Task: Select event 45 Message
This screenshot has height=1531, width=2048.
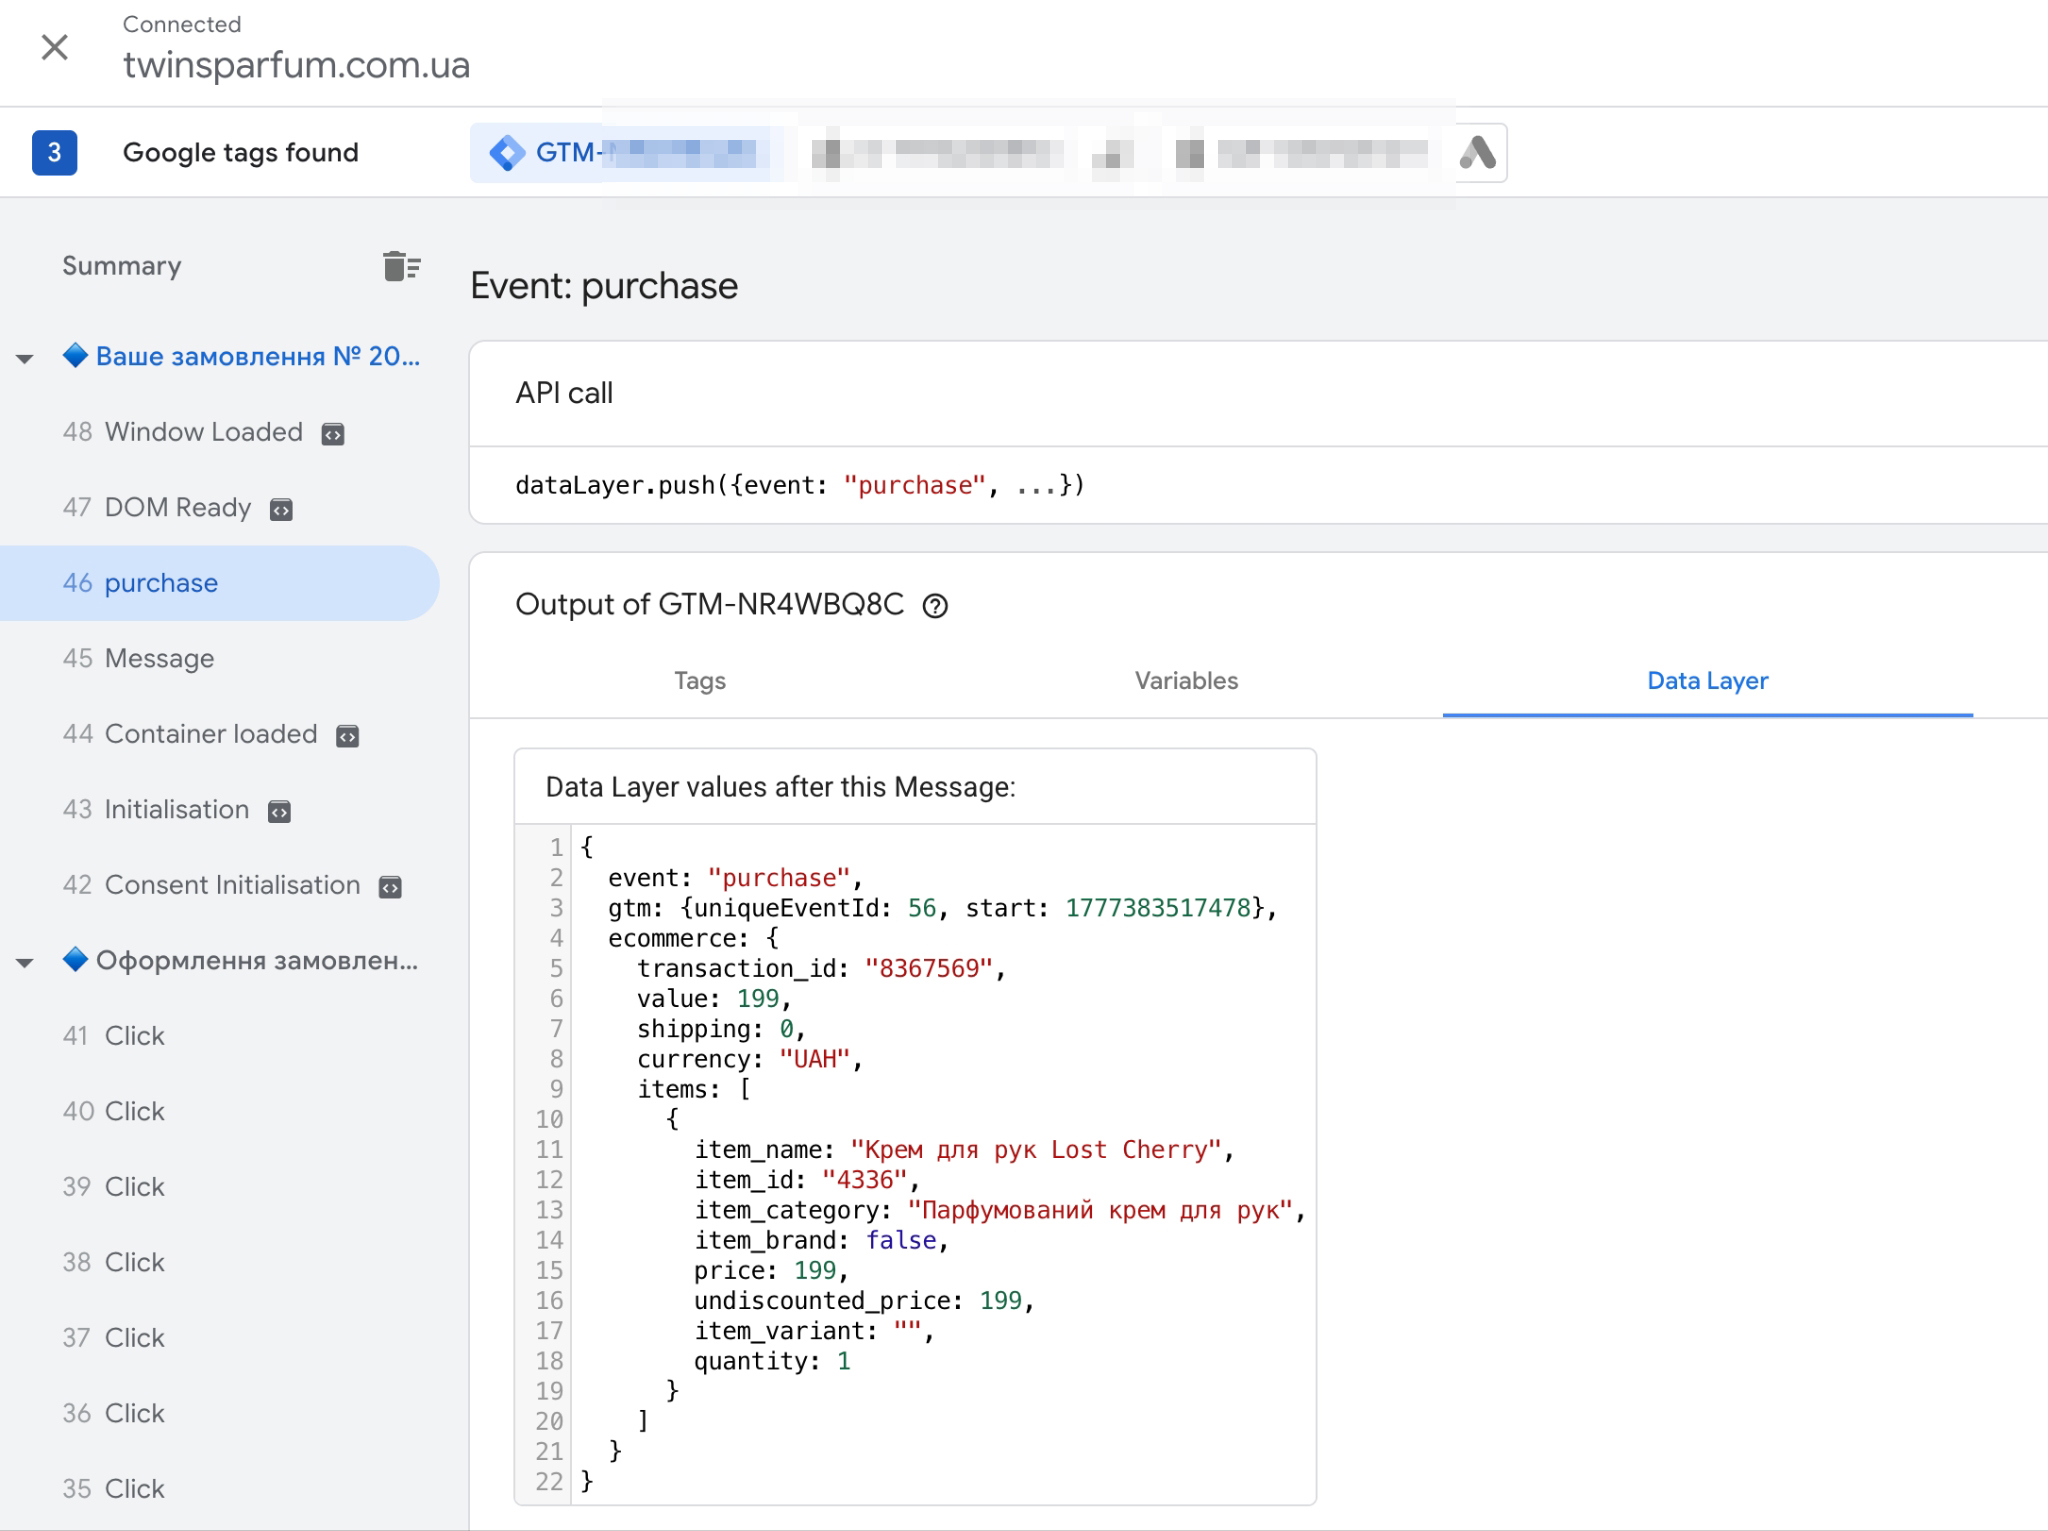Action: [x=139, y=659]
